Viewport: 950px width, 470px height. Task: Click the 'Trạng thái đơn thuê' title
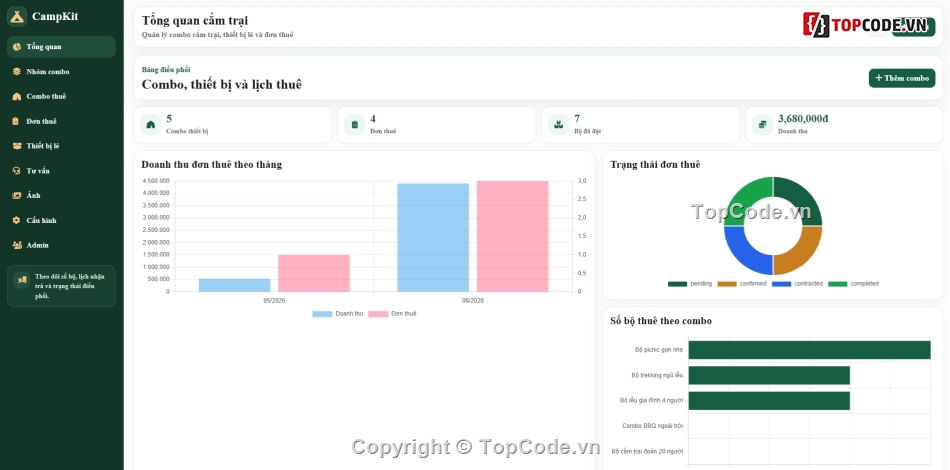tap(655, 164)
